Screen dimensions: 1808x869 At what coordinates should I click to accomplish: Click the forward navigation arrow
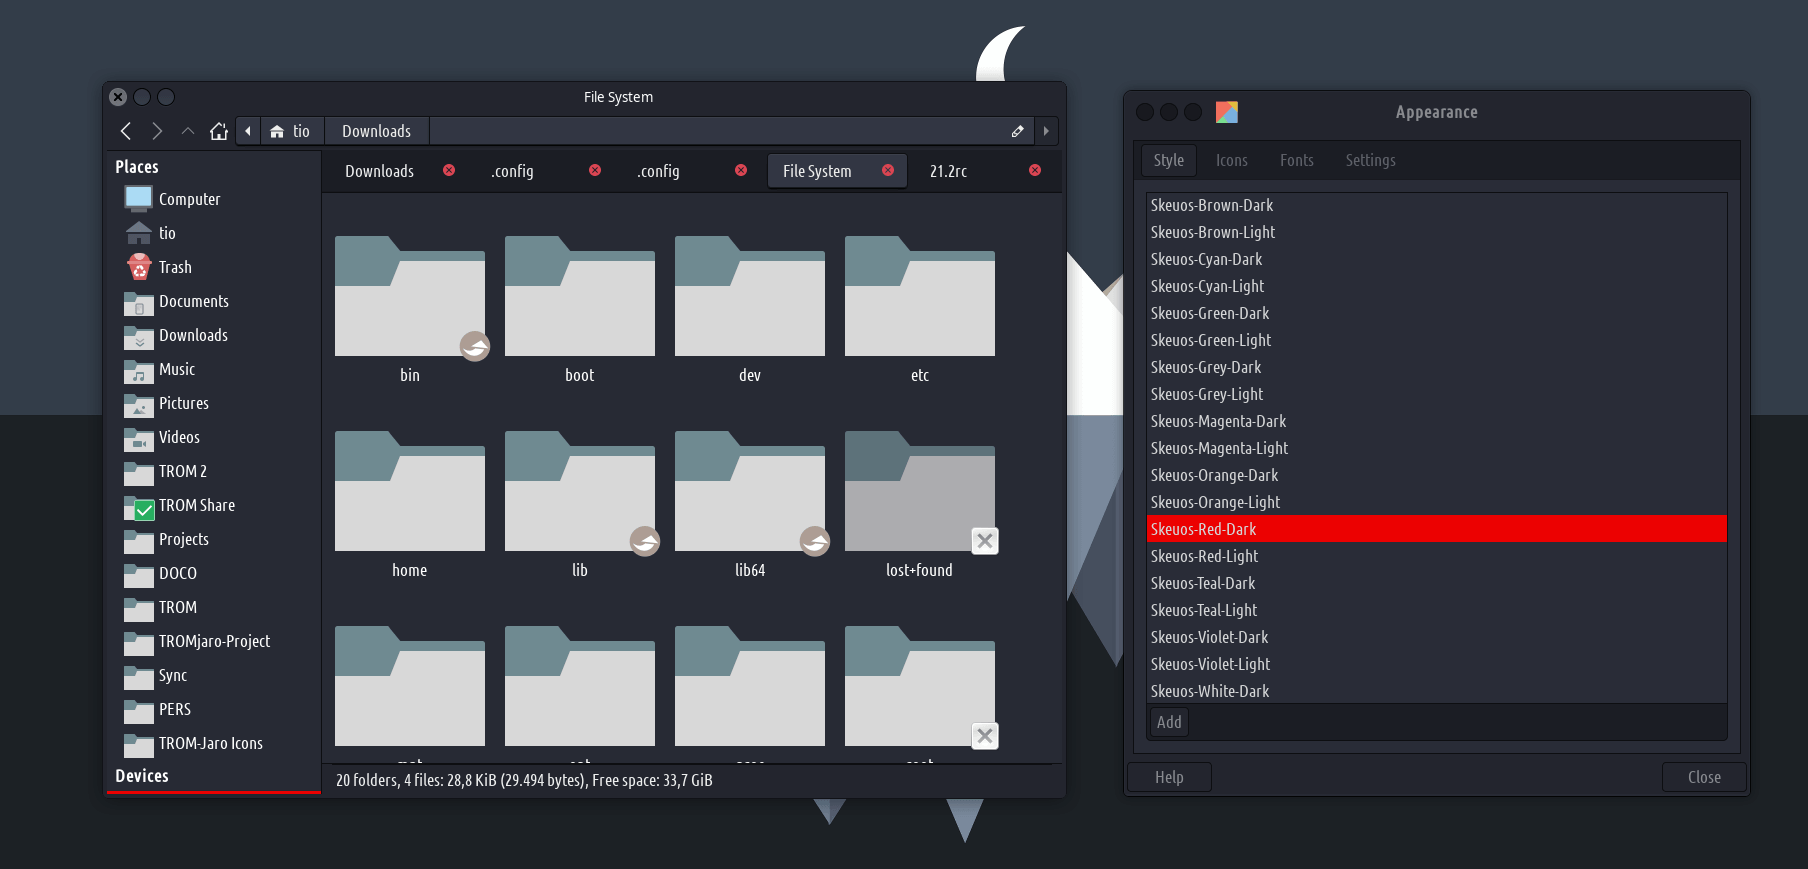(x=157, y=131)
